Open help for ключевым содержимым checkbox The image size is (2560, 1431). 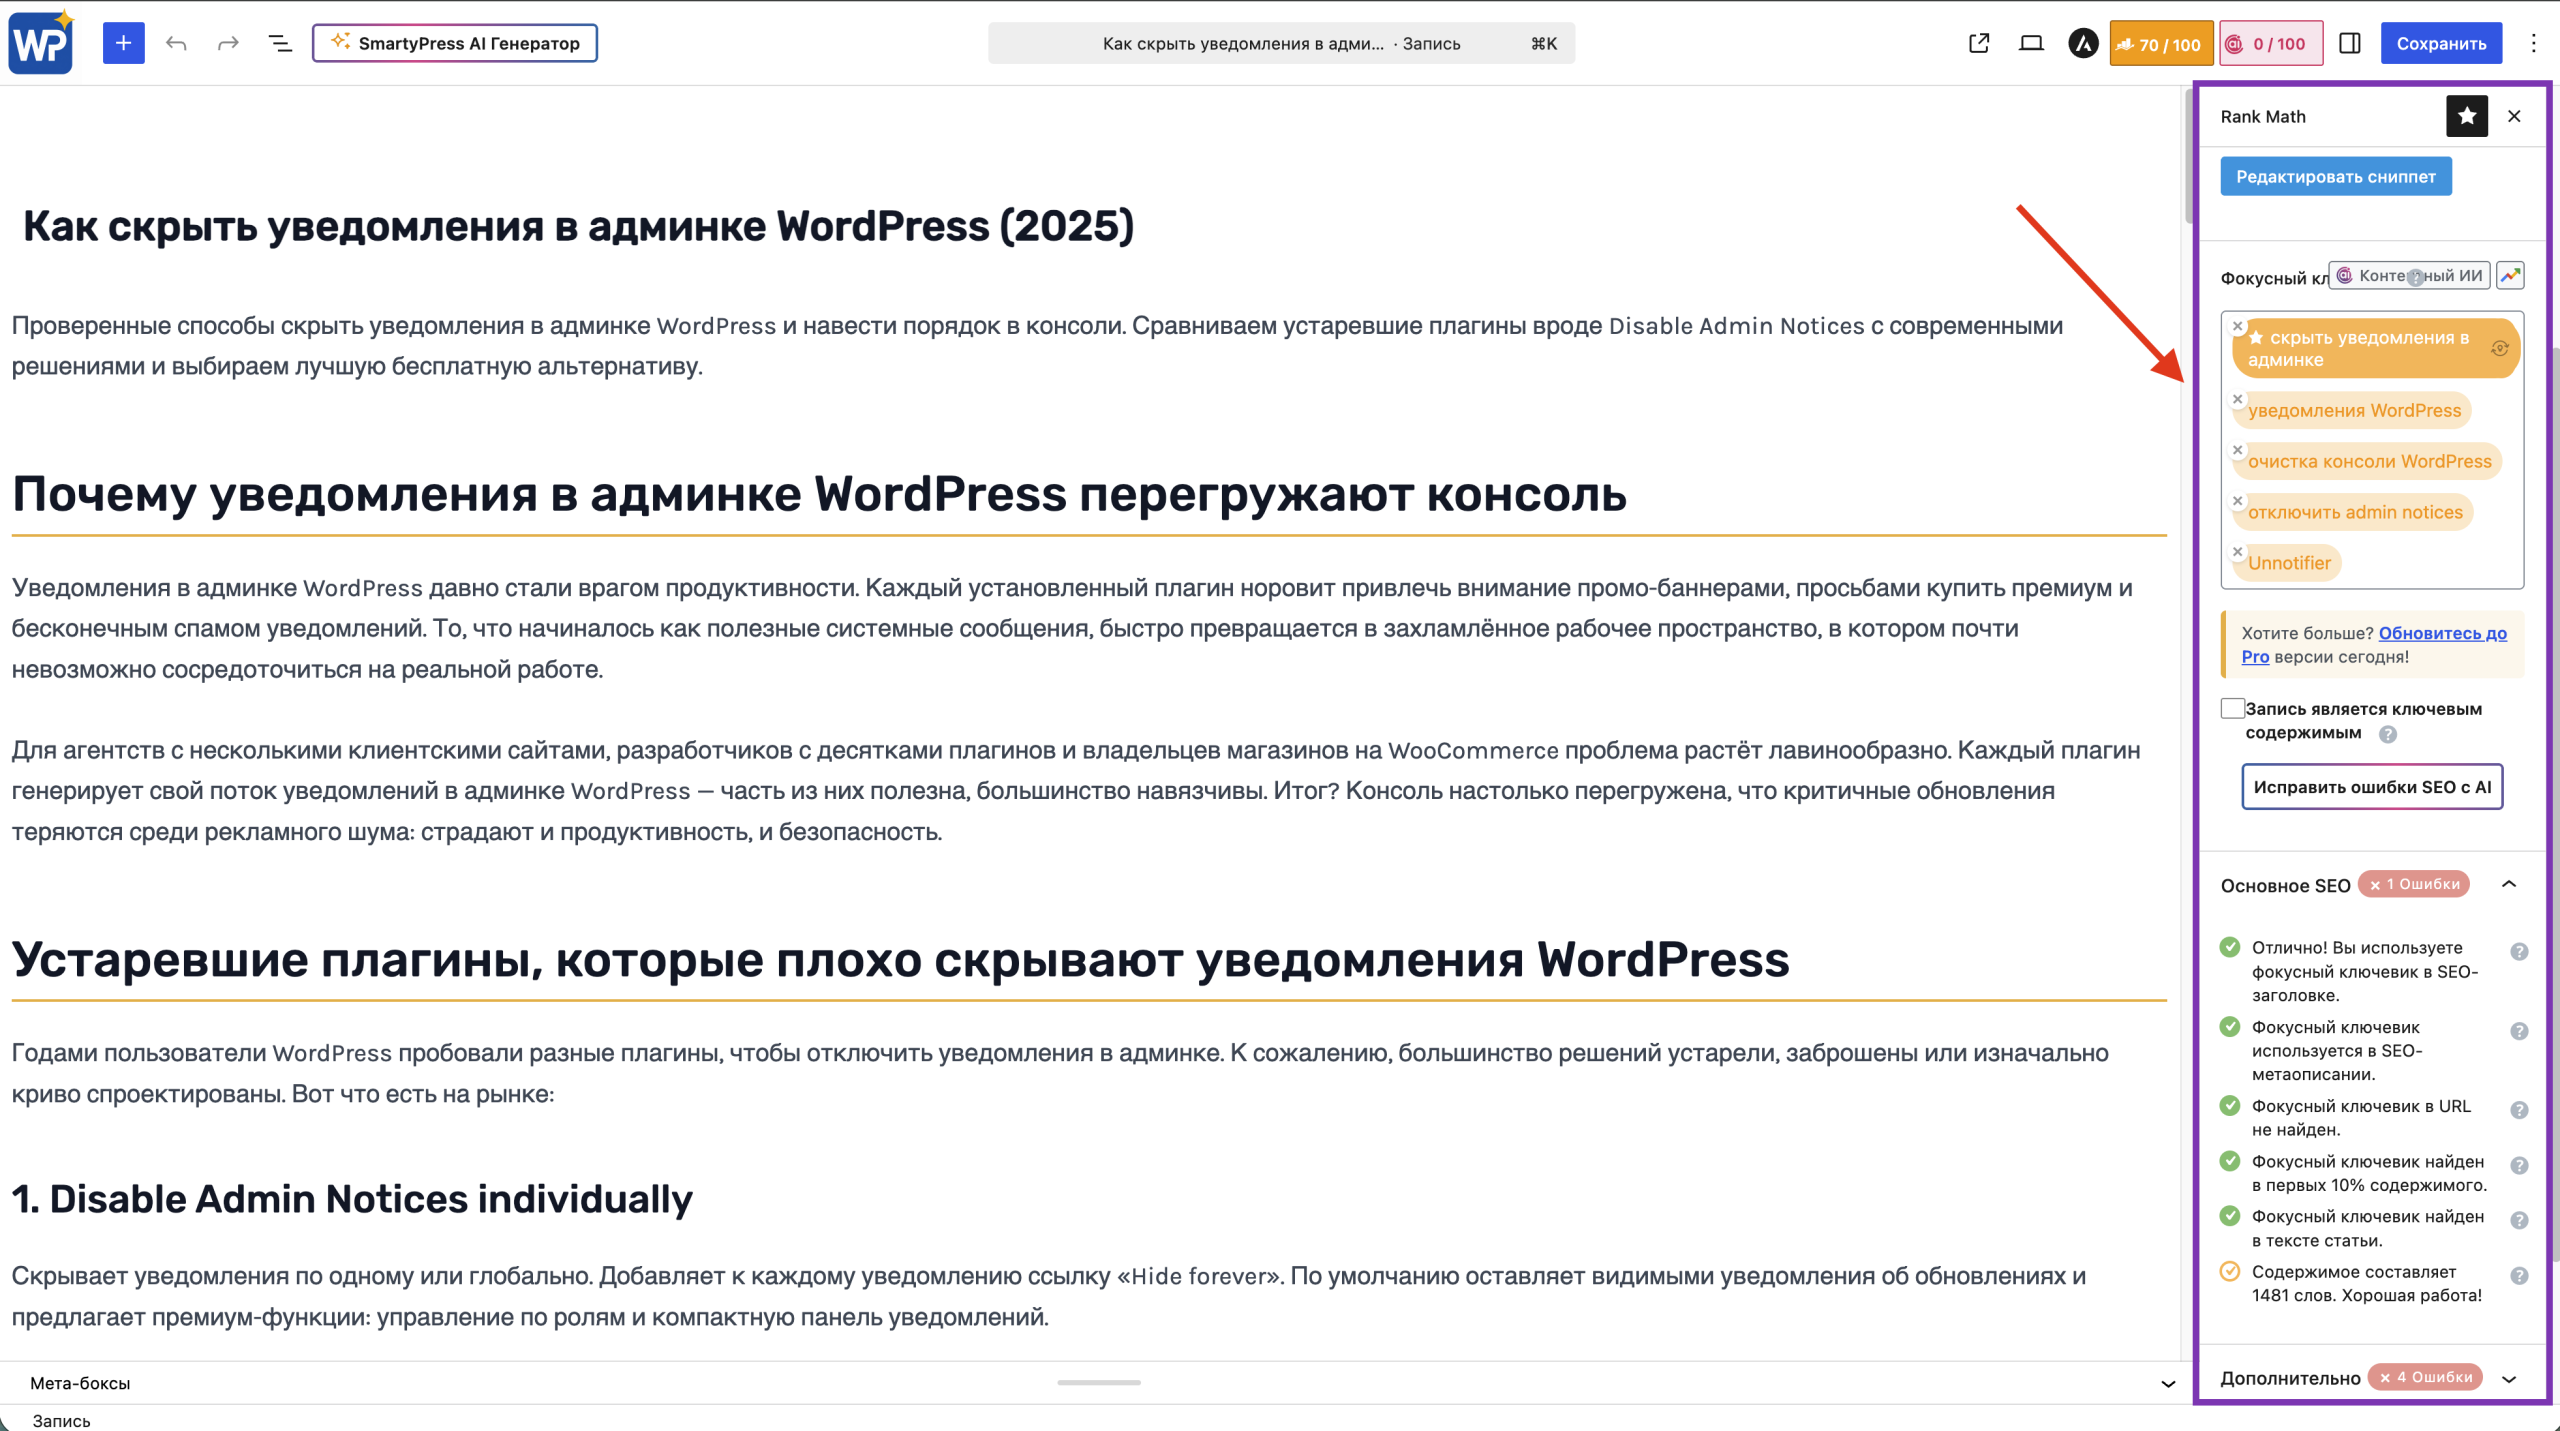click(2388, 734)
